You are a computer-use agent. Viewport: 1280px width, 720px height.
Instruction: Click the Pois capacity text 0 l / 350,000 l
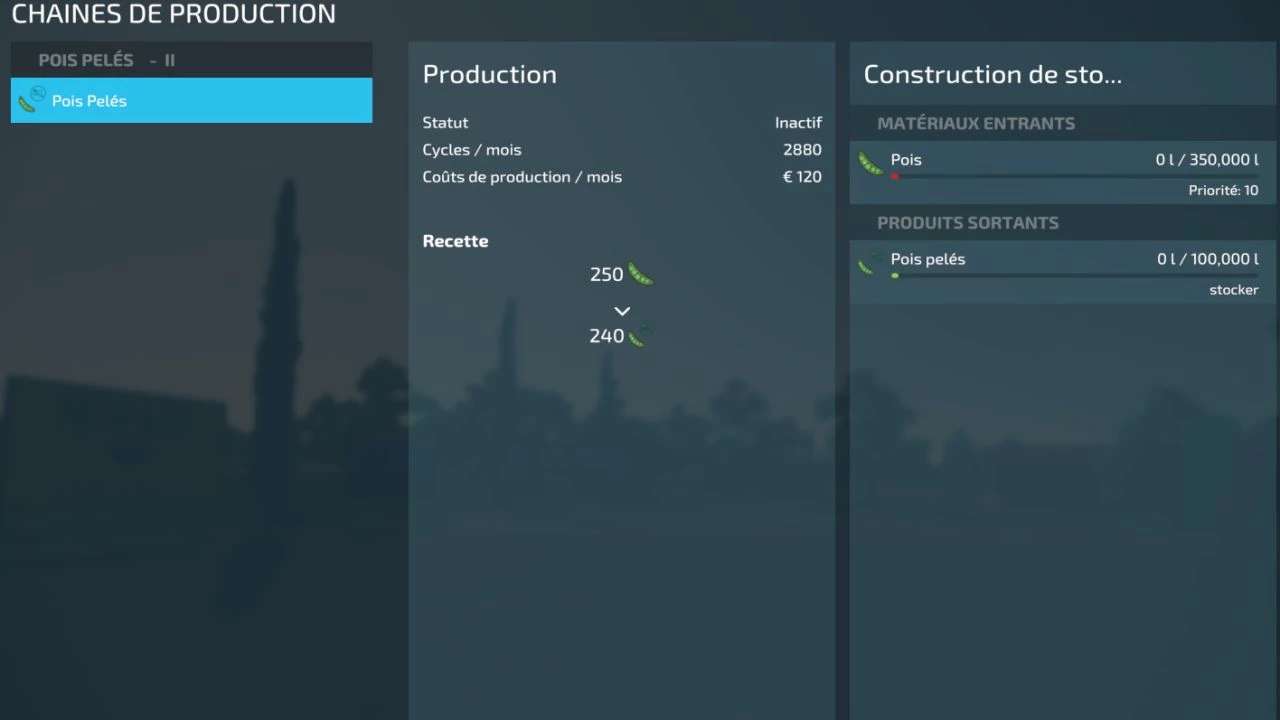pyautogui.click(x=1207, y=160)
